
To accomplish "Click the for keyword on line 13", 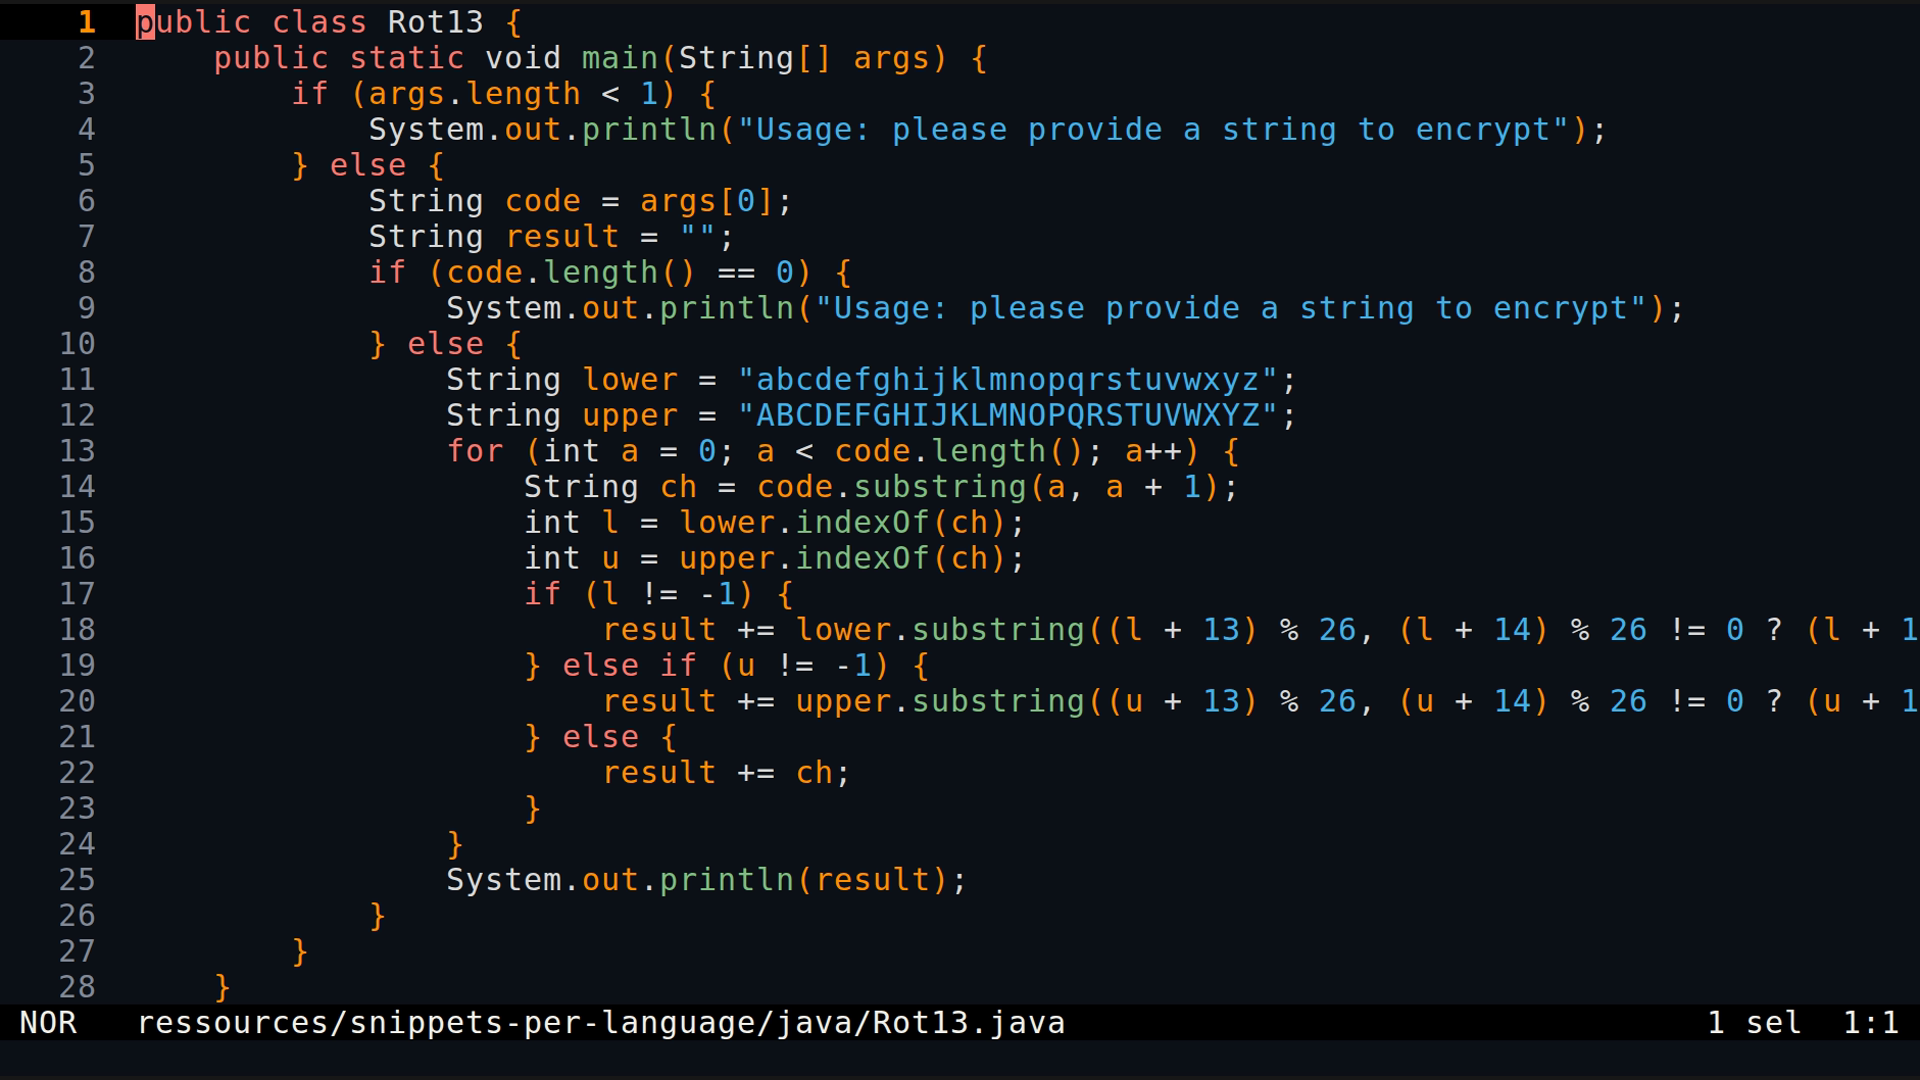I will (475, 451).
